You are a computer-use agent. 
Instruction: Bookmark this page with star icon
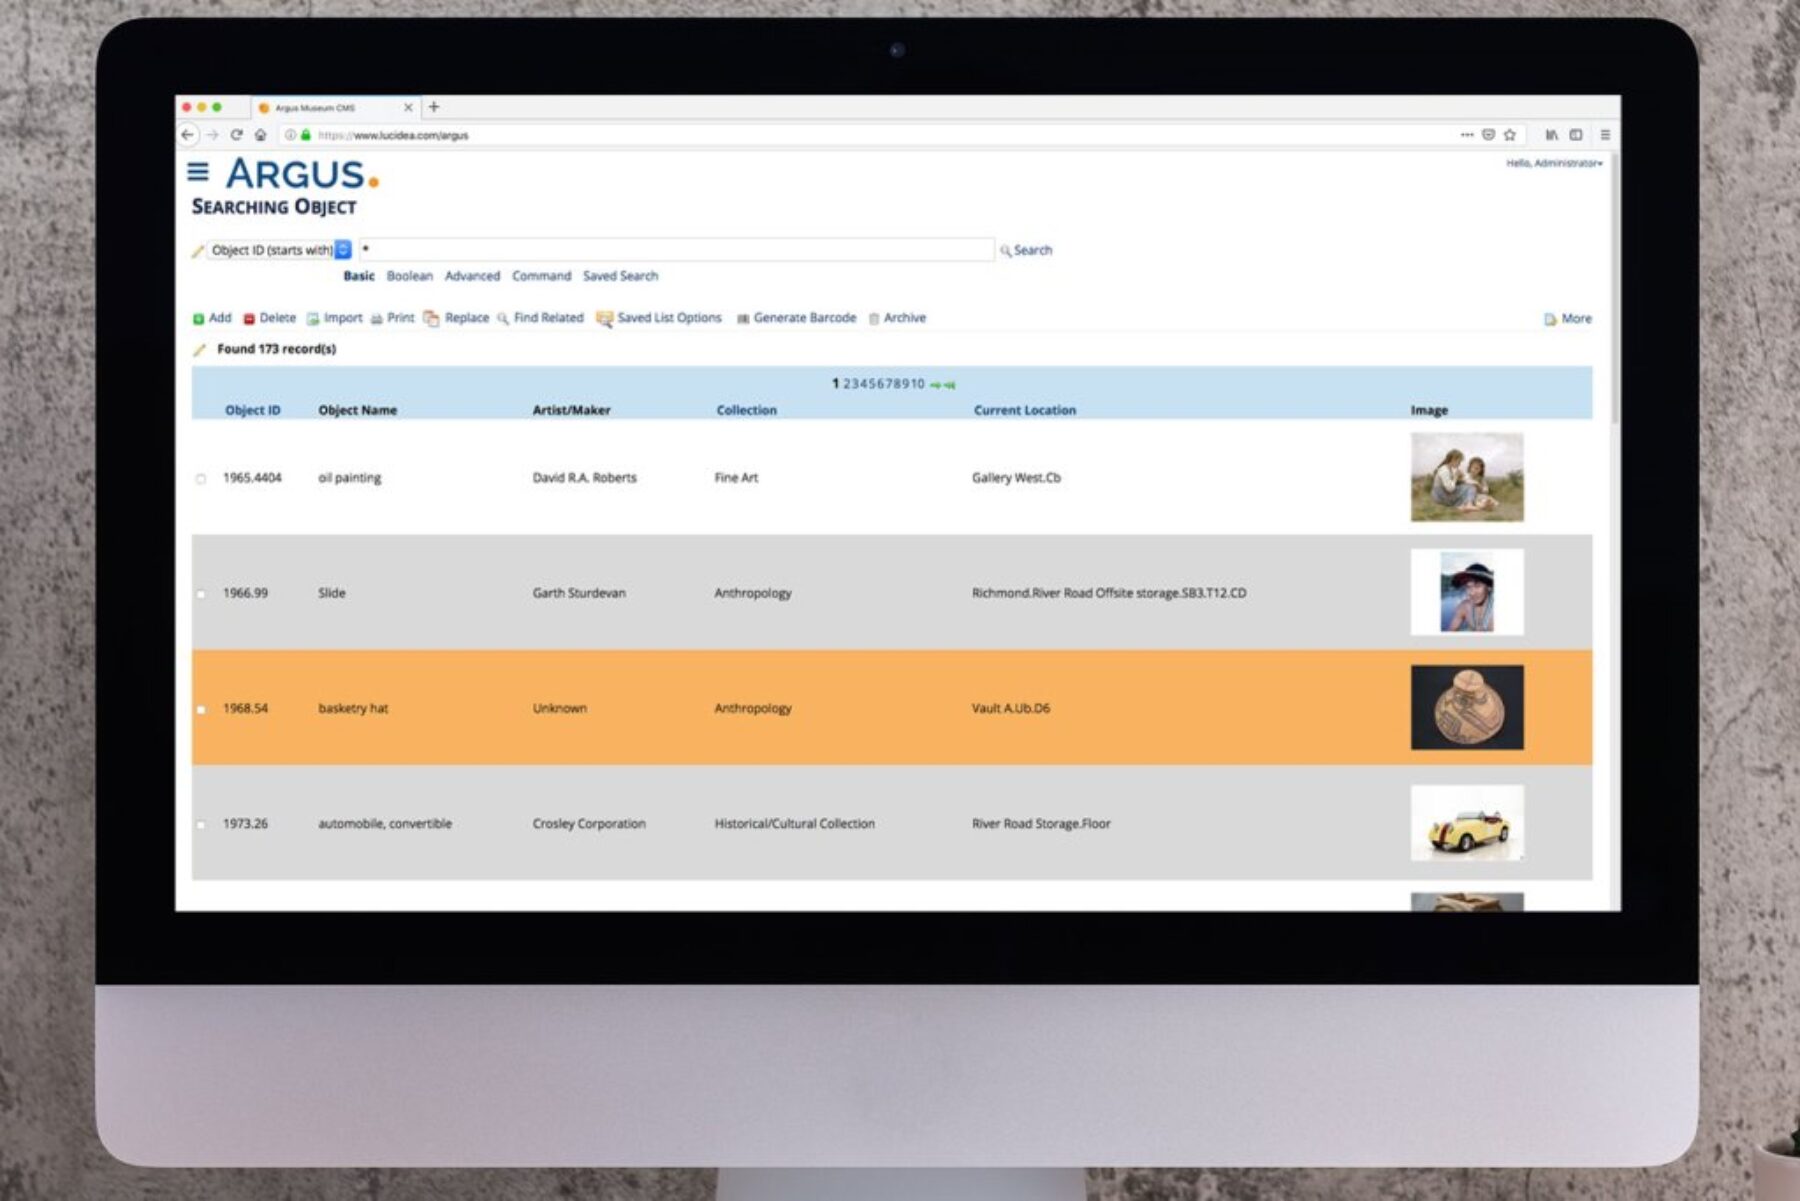tap(1510, 135)
